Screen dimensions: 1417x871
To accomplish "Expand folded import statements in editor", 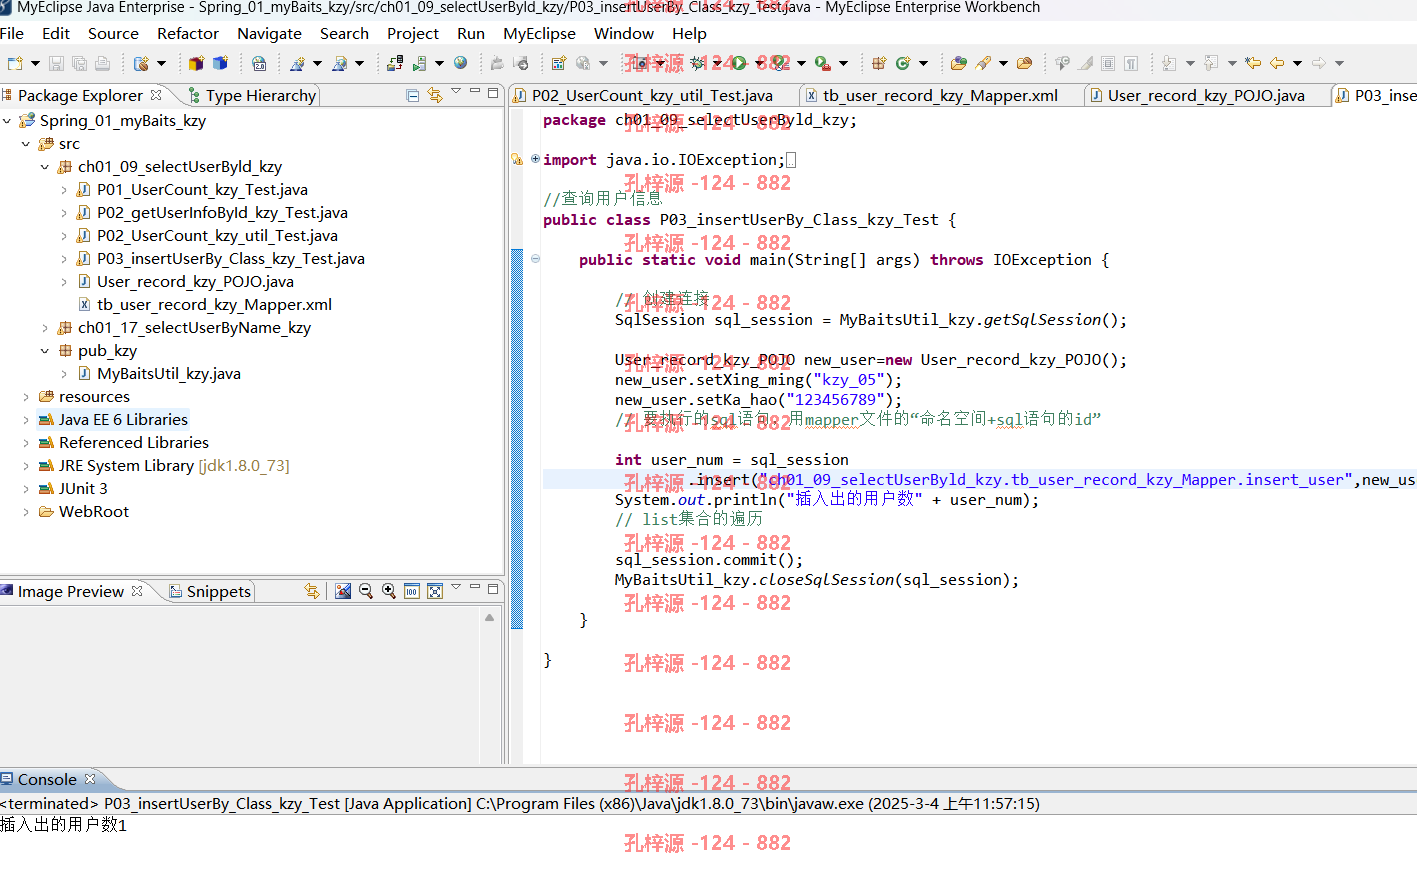I will tap(535, 158).
